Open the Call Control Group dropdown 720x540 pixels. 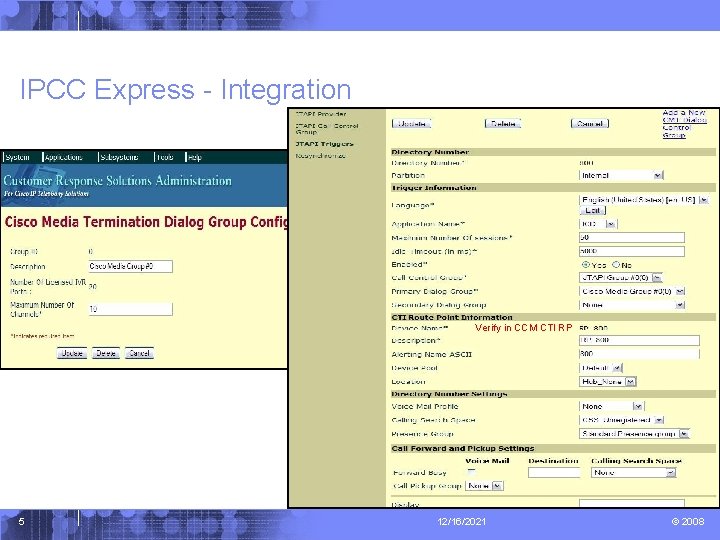(x=620, y=278)
